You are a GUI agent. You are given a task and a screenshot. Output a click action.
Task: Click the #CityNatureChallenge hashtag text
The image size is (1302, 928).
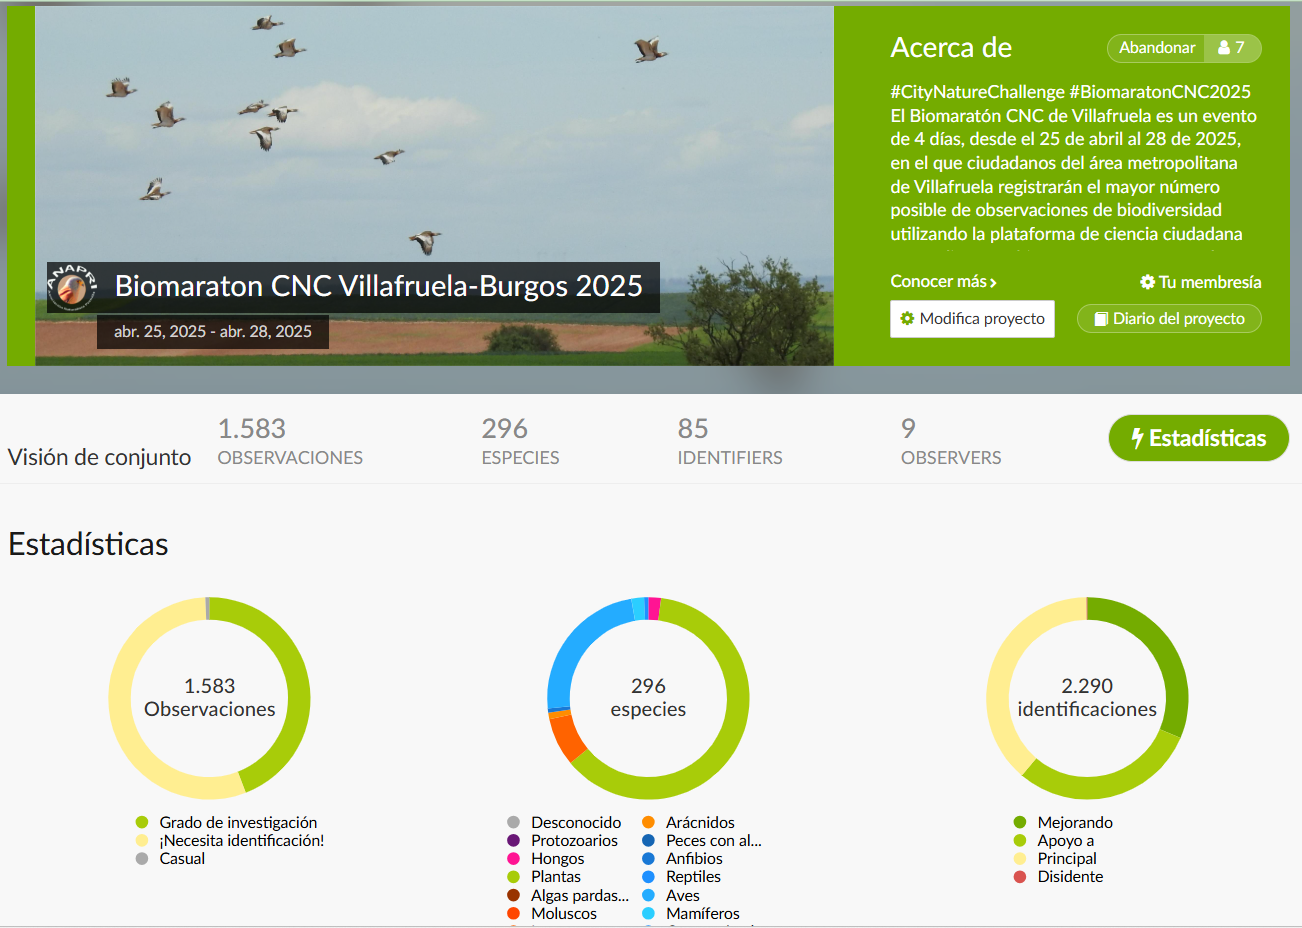tap(977, 92)
